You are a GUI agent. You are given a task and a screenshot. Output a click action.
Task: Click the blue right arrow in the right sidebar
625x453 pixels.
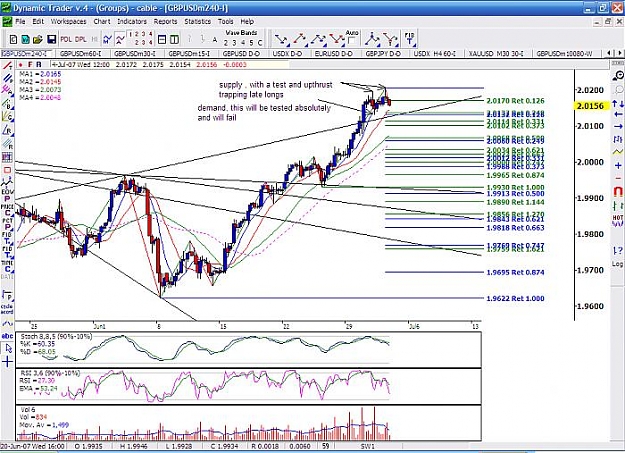pos(617,126)
